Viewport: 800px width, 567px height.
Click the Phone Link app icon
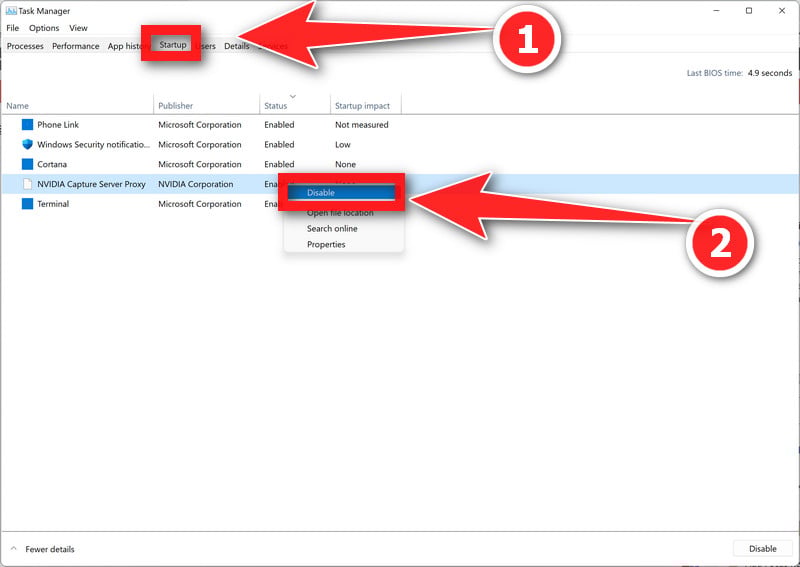click(x=28, y=125)
